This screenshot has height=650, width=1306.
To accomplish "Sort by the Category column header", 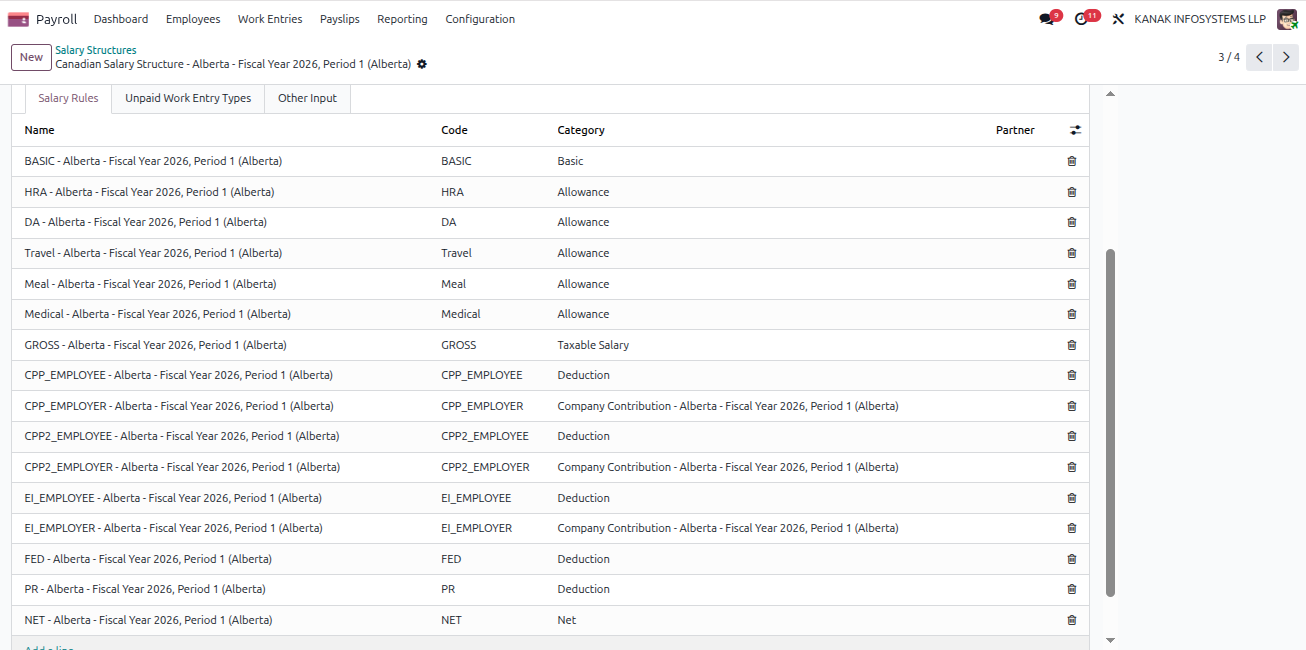I will tap(581, 130).
